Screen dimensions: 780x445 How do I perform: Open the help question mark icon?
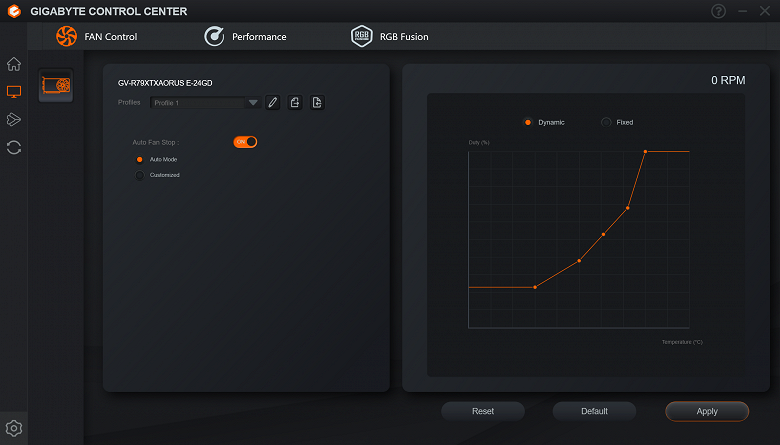point(718,11)
